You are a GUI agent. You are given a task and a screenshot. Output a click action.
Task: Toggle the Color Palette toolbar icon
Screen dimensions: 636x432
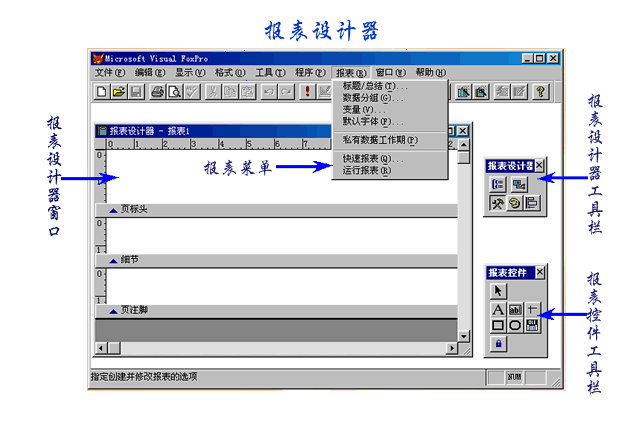pyautogui.click(x=515, y=203)
